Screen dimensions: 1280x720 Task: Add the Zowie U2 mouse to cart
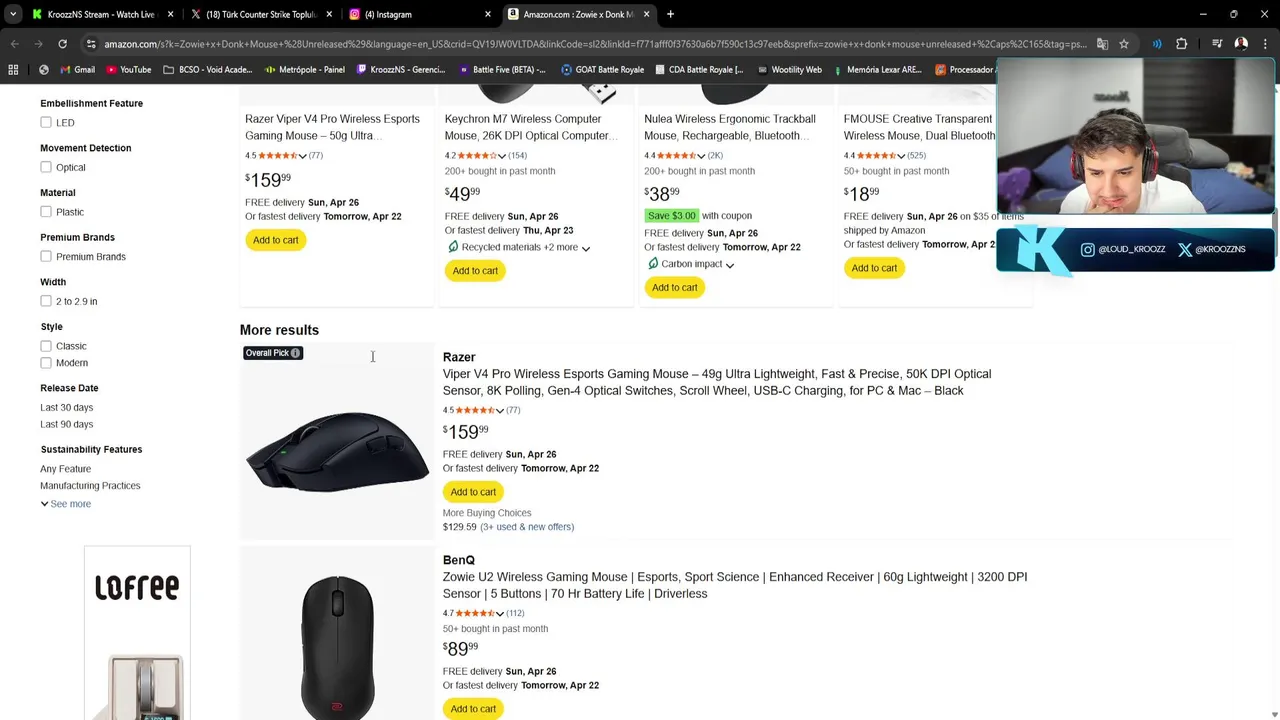[x=473, y=708]
